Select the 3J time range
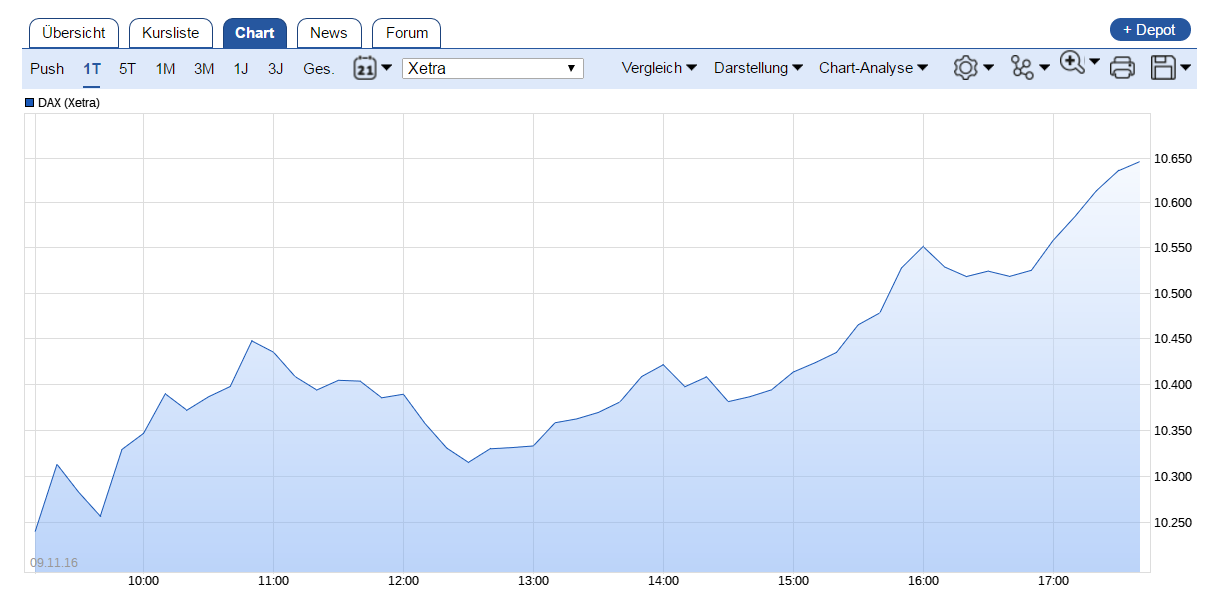The image size is (1208, 593). click(276, 69)
